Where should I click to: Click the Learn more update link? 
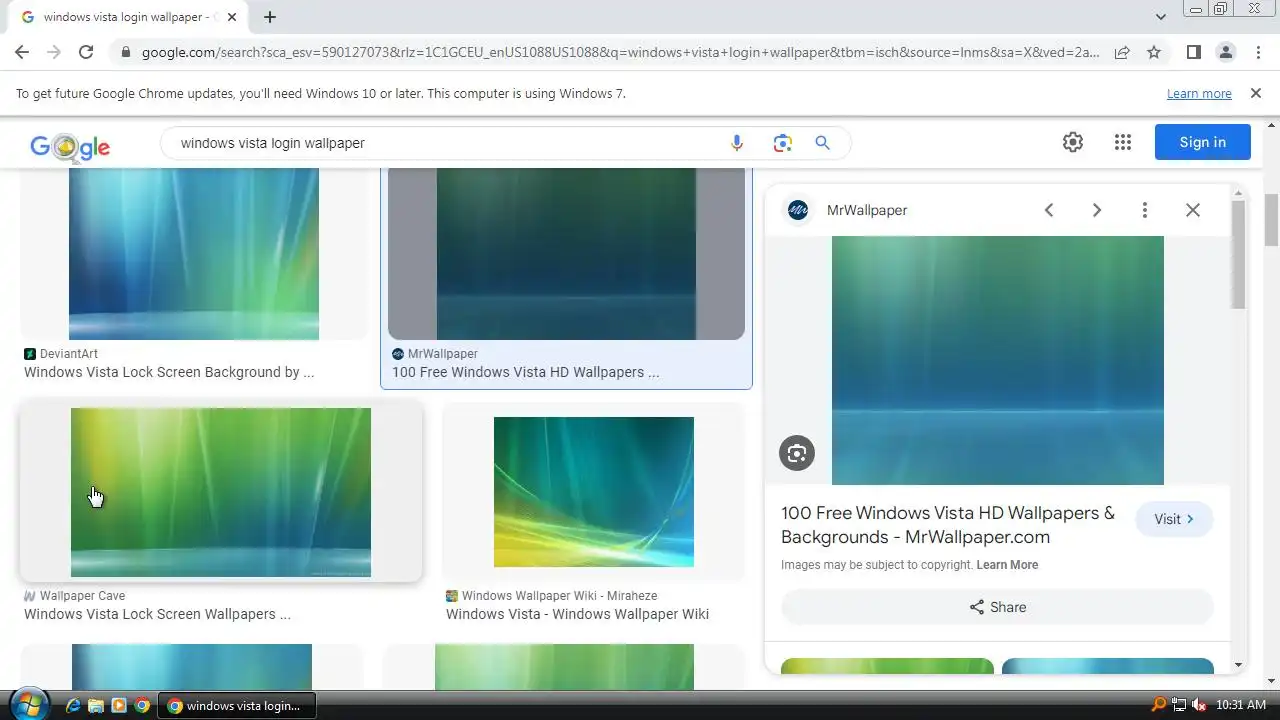click(x=1199, y=94)
